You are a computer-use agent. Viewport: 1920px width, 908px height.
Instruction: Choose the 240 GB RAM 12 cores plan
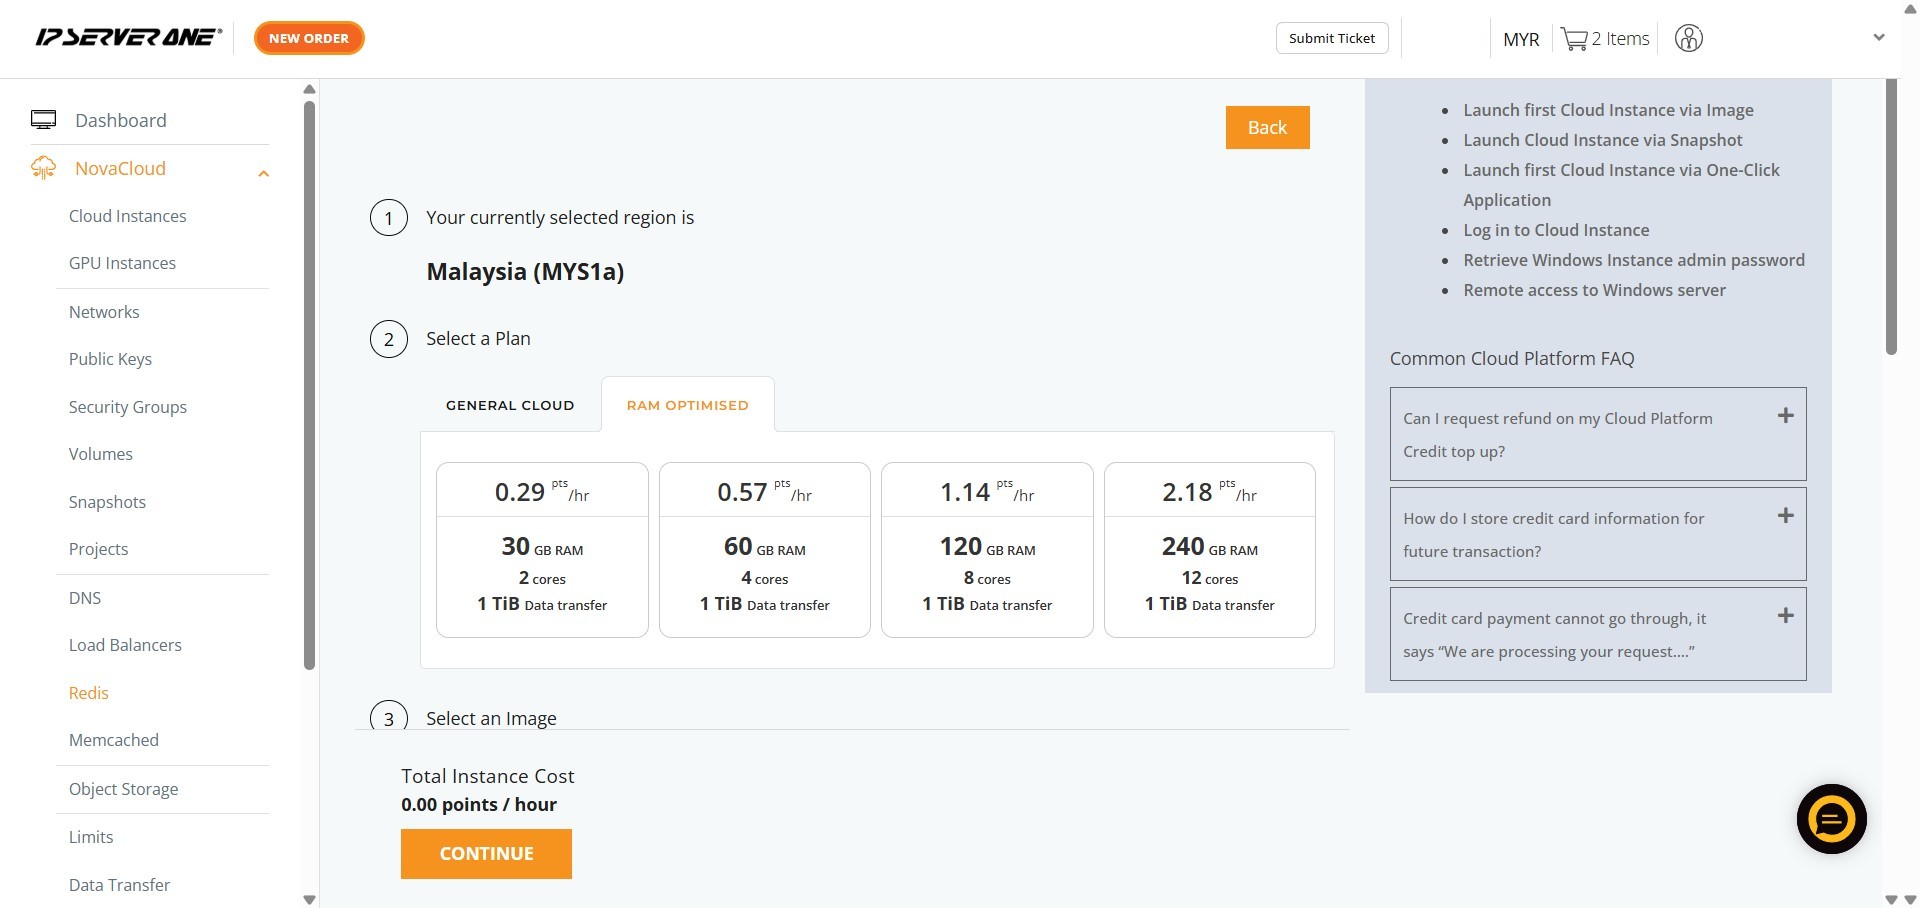coord(1209,550)
